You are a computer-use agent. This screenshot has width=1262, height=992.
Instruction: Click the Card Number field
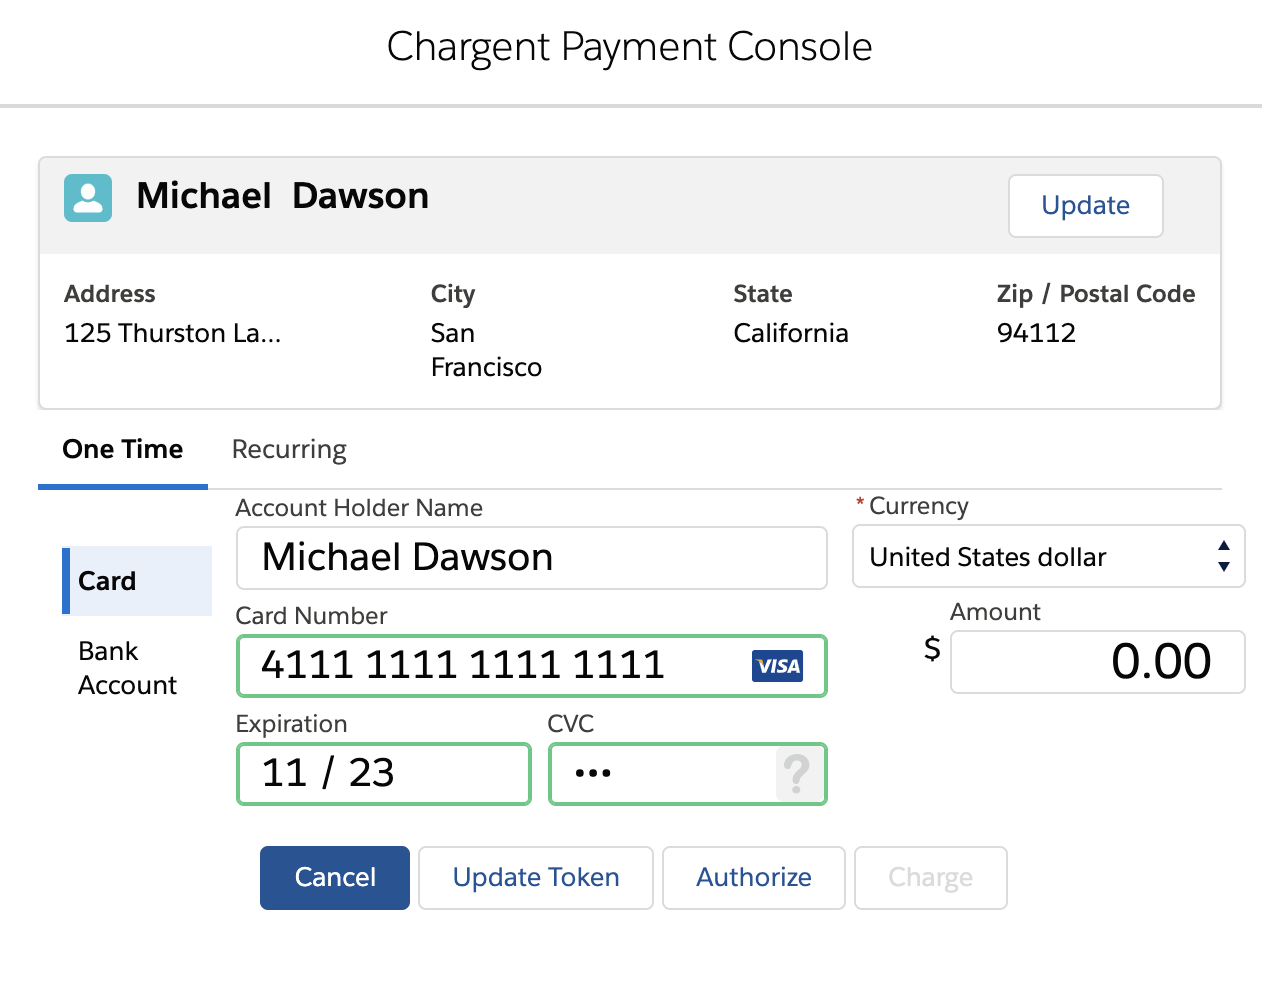point(480,666)
